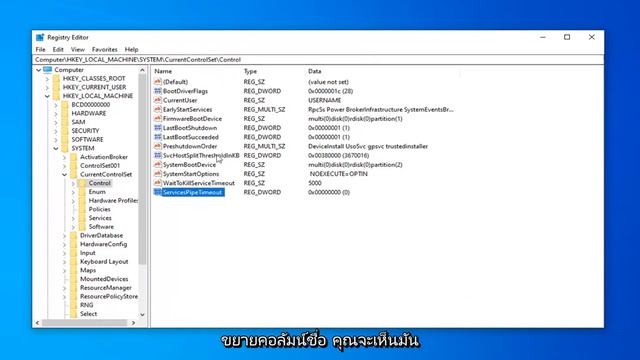Collapse the Computer root node
The height and width of the screenshot is (360, 640).
(38, 70)
